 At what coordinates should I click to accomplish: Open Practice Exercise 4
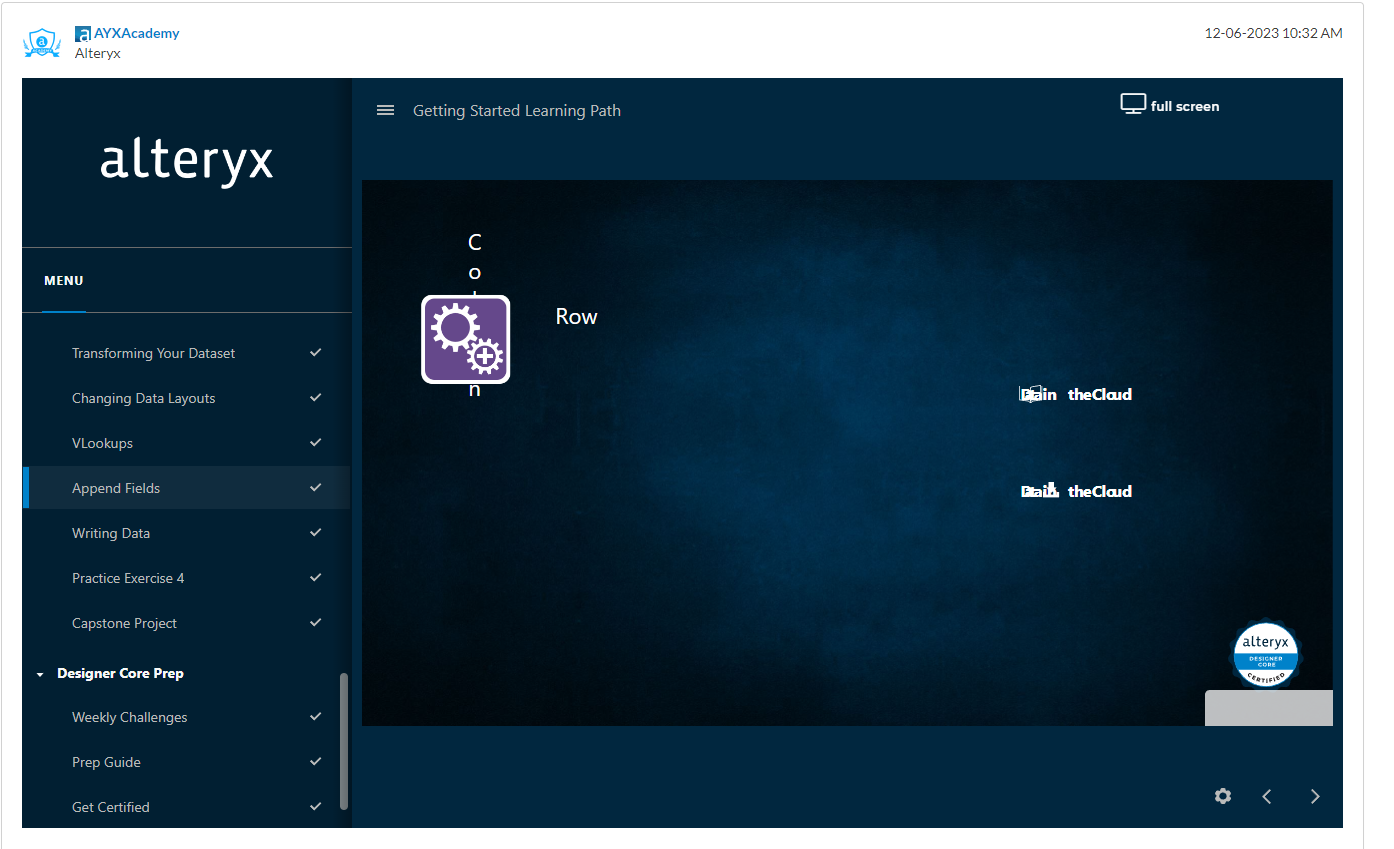(128, 578)
